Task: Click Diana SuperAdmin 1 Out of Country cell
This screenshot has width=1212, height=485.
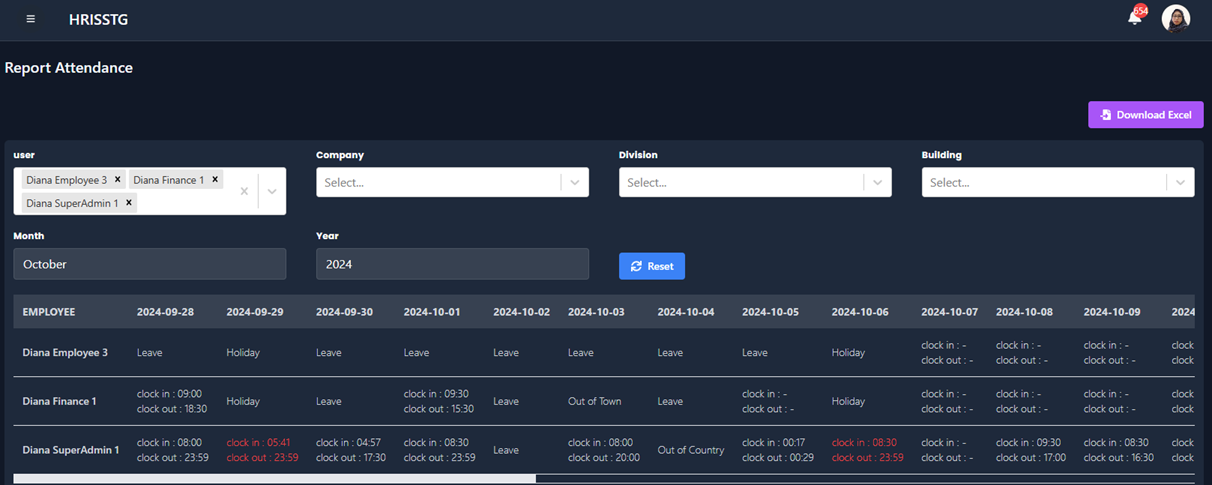Action: click(x=691, y=450)
